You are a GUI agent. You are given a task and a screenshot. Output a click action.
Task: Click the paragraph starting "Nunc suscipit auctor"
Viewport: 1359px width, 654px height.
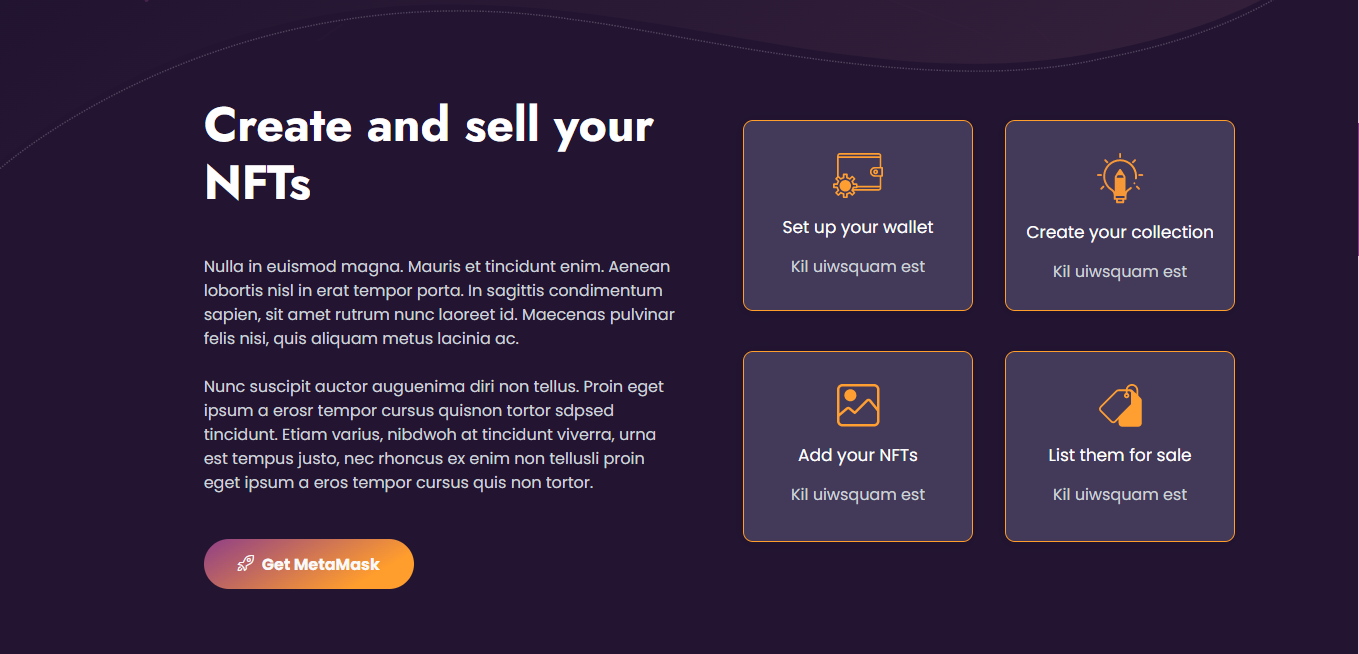point(434,434)
